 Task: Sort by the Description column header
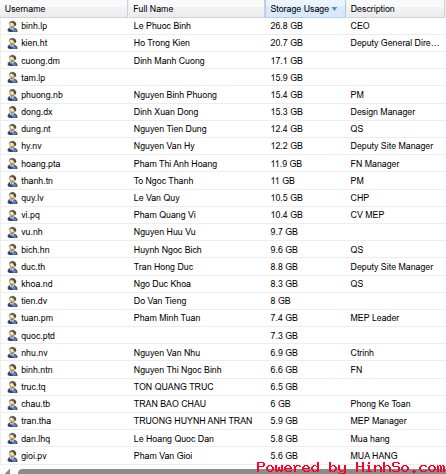tap(396, 9)
